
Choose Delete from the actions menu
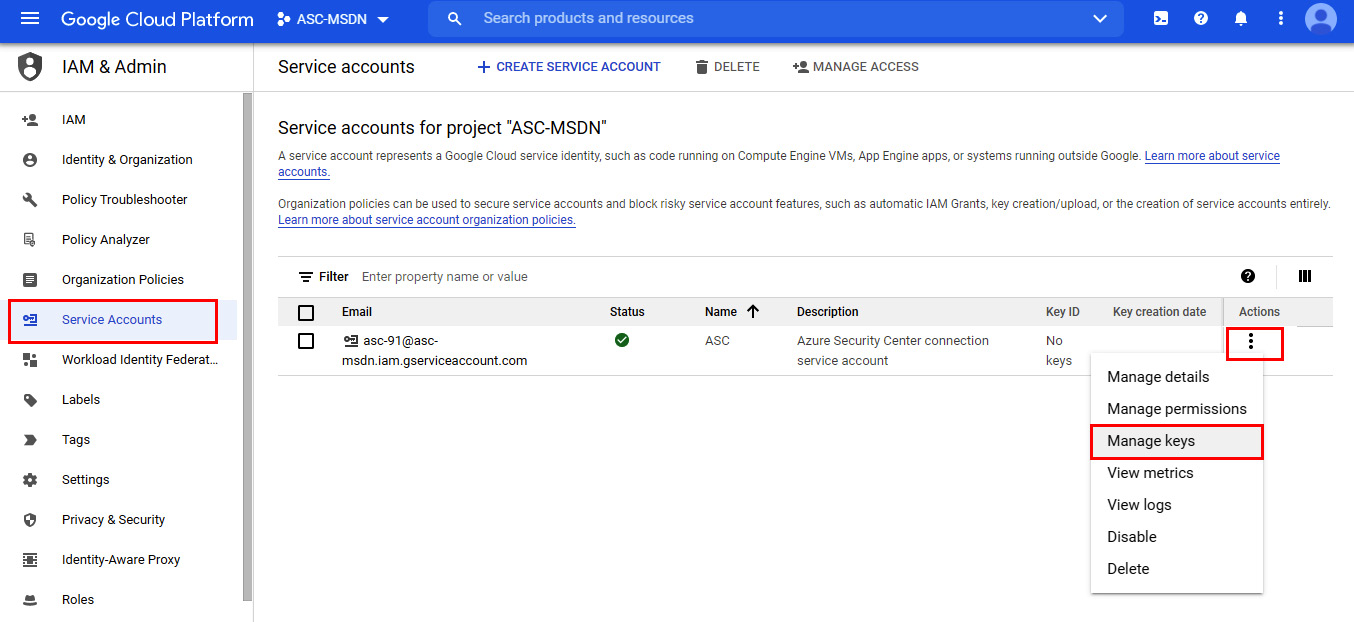[x=1177, y=569]
